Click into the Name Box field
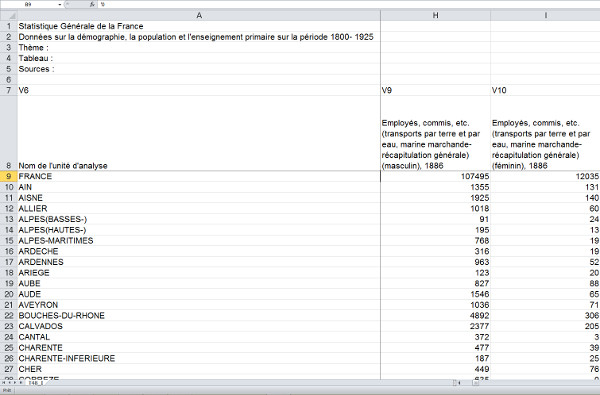The width and height of the screenshot is (600, 395). [x=29, y=4]
